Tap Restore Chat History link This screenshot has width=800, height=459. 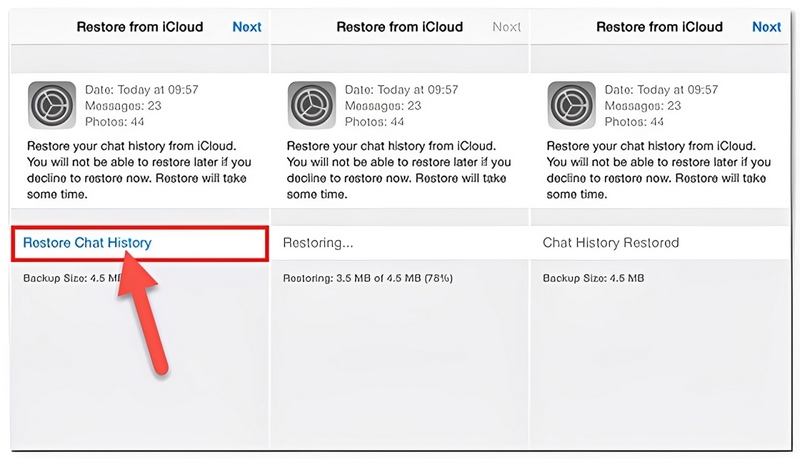point(87,243)
